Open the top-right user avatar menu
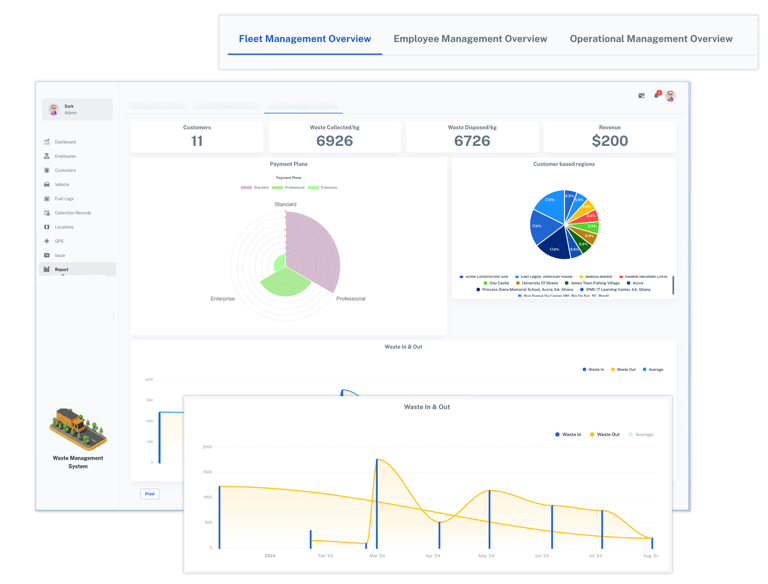The width and height of the screenshot is (768, 584). (671, 96)
